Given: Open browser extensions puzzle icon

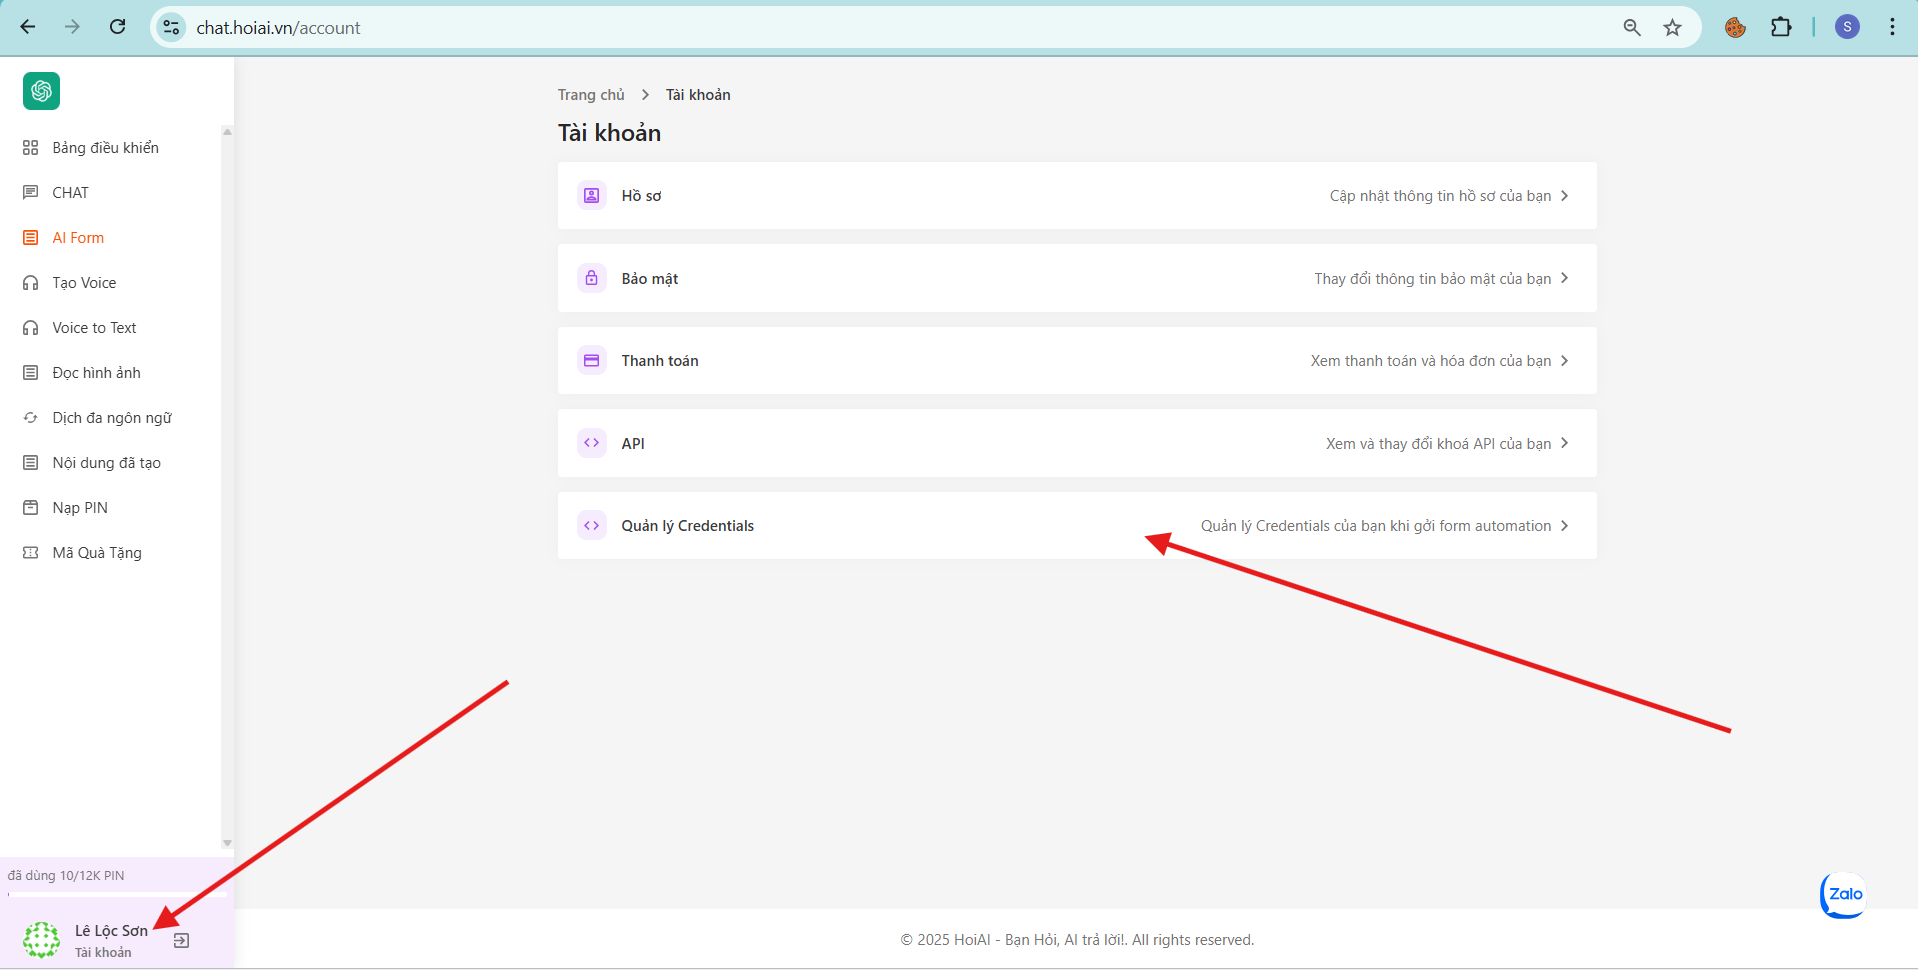Looking at the screenshot, I should point(1781,27).
